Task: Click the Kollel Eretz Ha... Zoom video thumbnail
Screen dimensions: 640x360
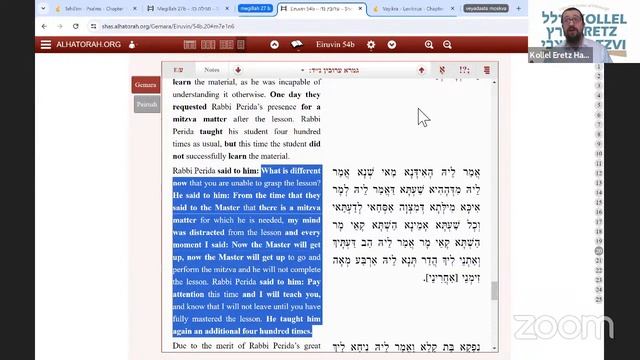Action: [x=584, y=31]
